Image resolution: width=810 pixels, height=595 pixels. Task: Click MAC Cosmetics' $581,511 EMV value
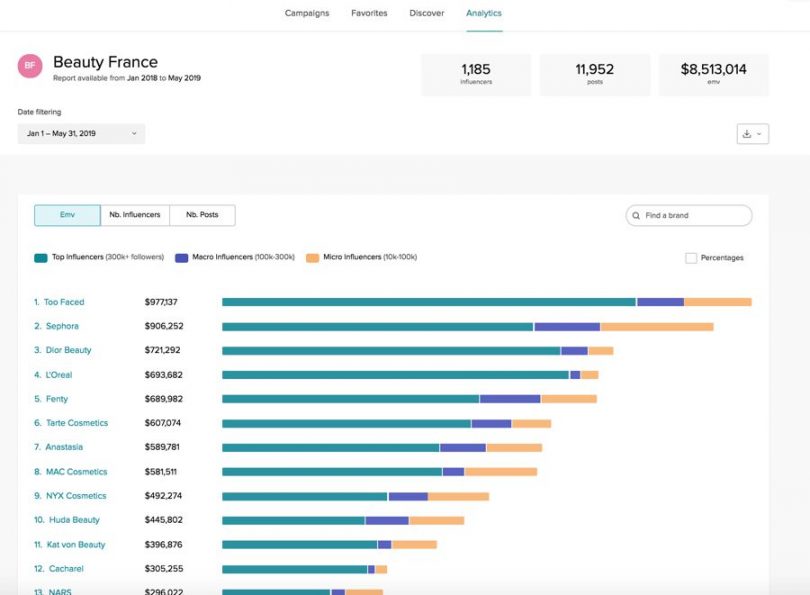pos(160,472)
